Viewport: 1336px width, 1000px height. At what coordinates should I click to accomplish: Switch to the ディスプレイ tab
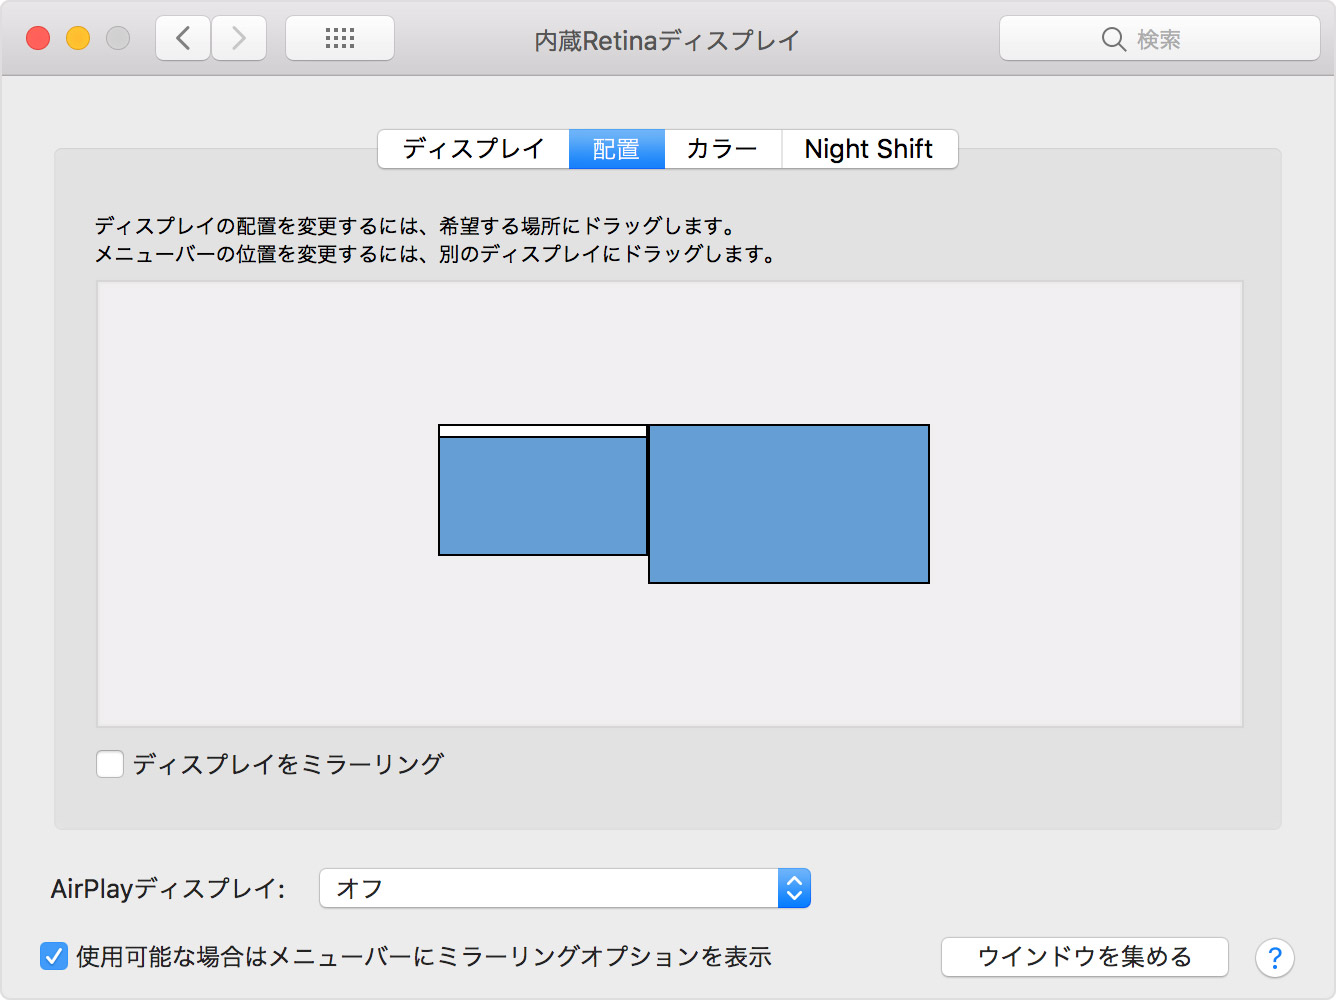point(473,149)
